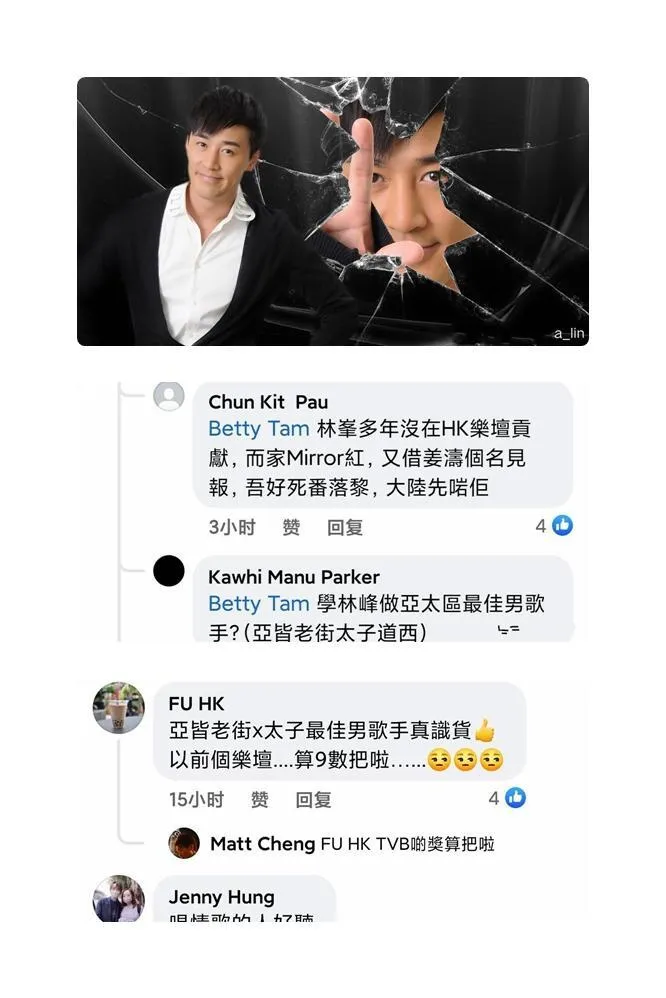View the broken-glass photo at the top
Viewport: 666px width, 998px height.
(333, 211)
